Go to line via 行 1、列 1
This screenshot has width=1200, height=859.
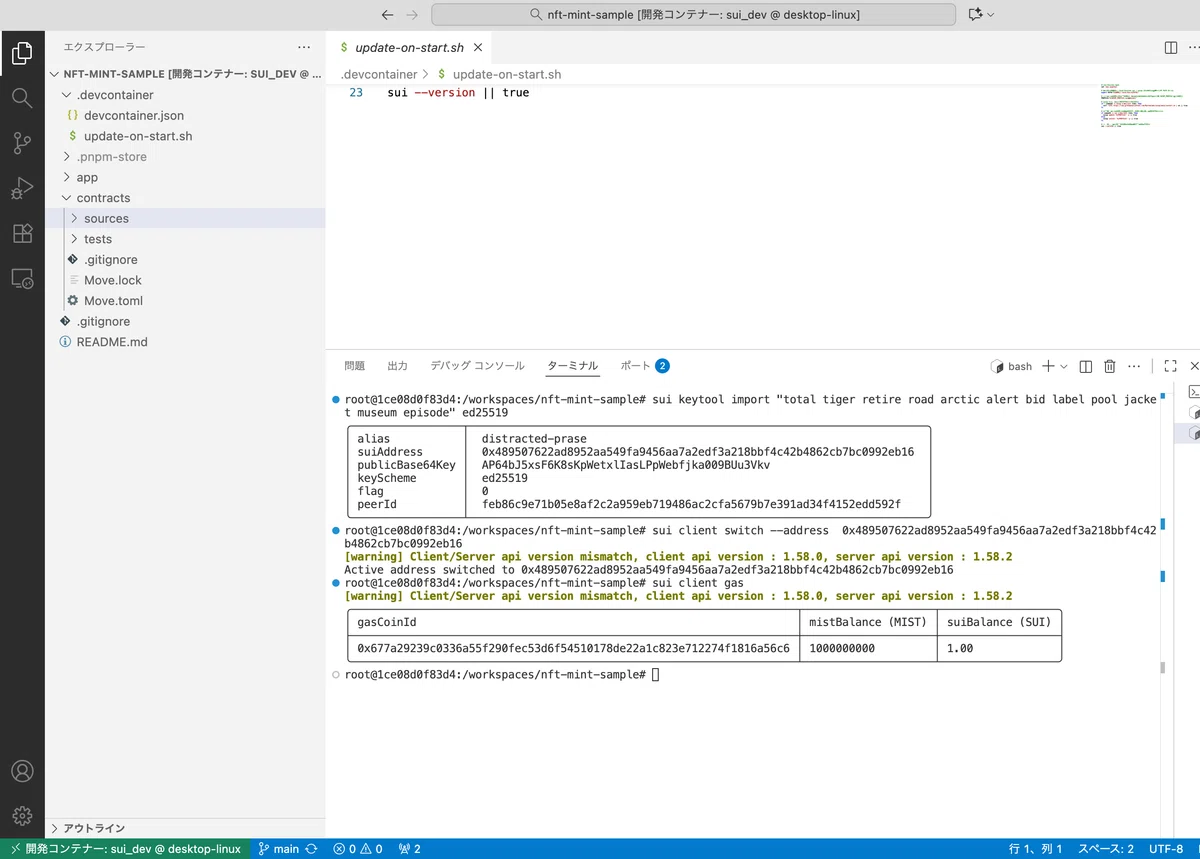[x=1035, y=849]
